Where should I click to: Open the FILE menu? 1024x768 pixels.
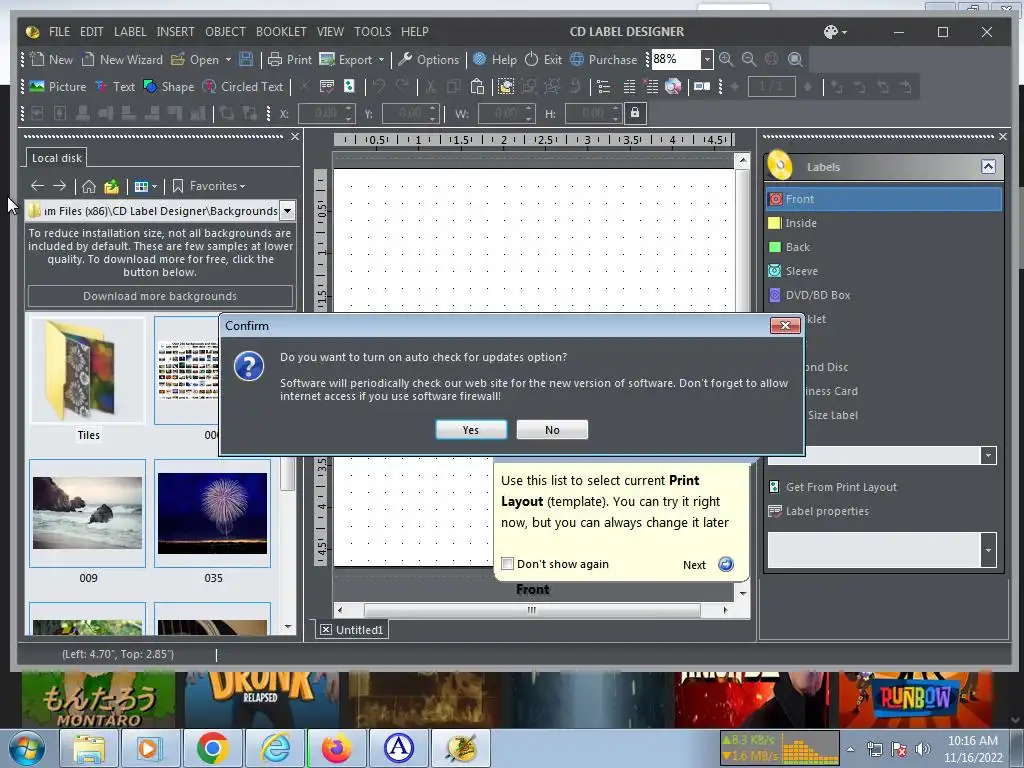point(59,31)
